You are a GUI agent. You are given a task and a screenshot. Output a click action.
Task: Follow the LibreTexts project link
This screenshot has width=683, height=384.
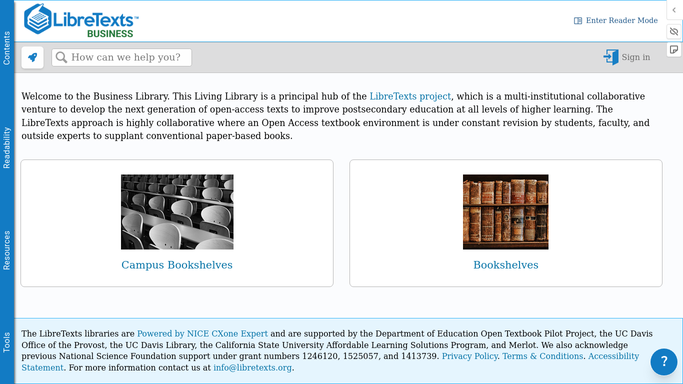[410, 96]
